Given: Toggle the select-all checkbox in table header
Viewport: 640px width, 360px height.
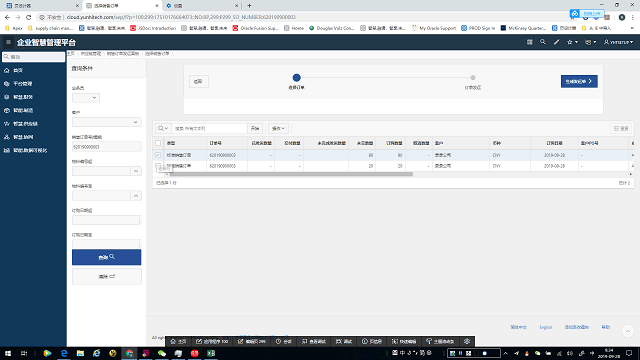Looking at the screenshot, I should tap(158, 143).
